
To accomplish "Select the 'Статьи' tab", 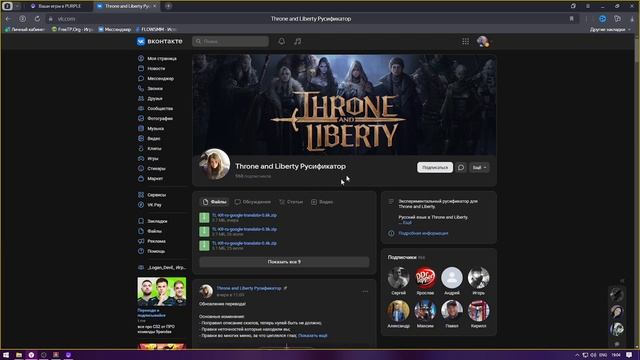I will [291, 202].
